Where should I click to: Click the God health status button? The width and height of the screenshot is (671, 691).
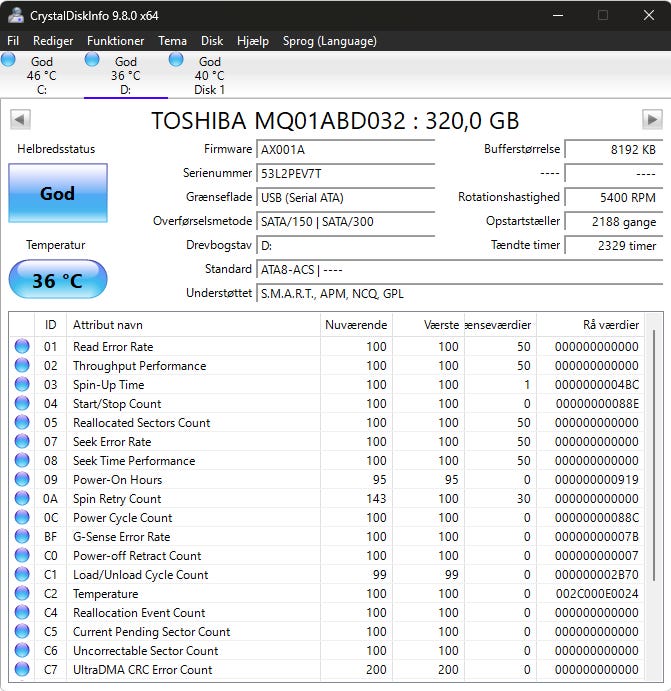[x=57, y=193]
